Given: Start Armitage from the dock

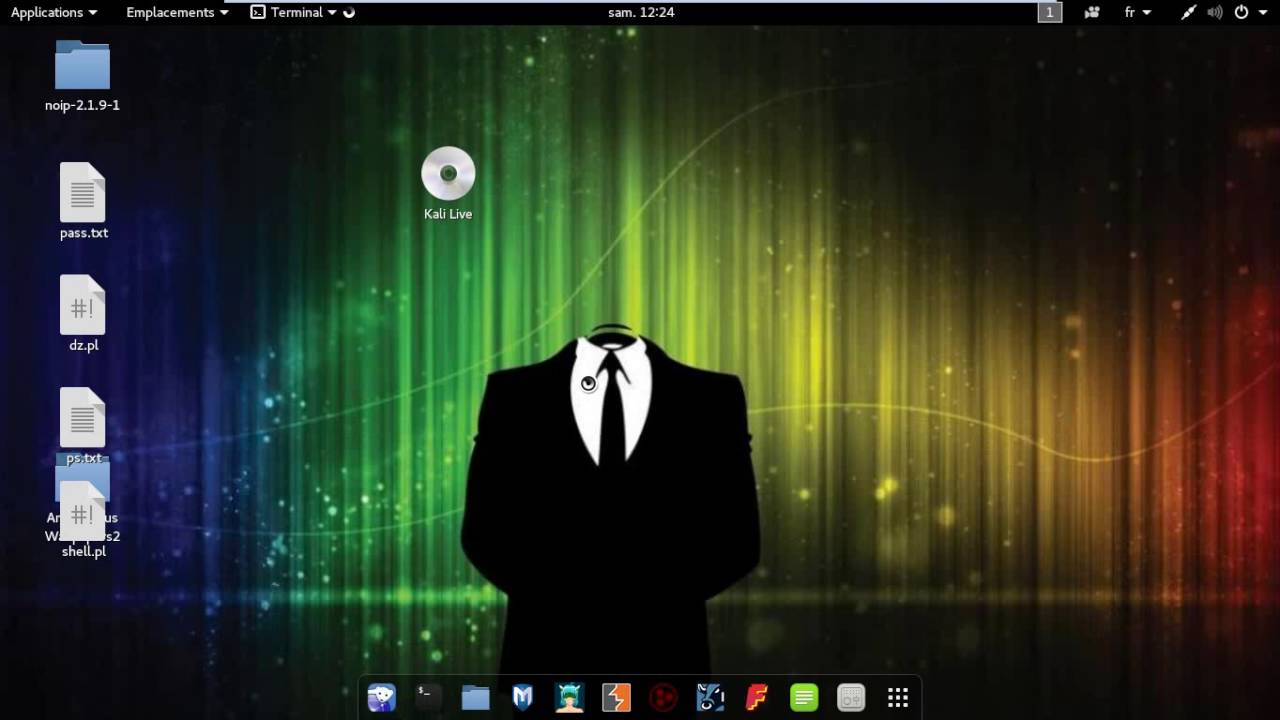Looking at the screenshot, I should (569, 697).
